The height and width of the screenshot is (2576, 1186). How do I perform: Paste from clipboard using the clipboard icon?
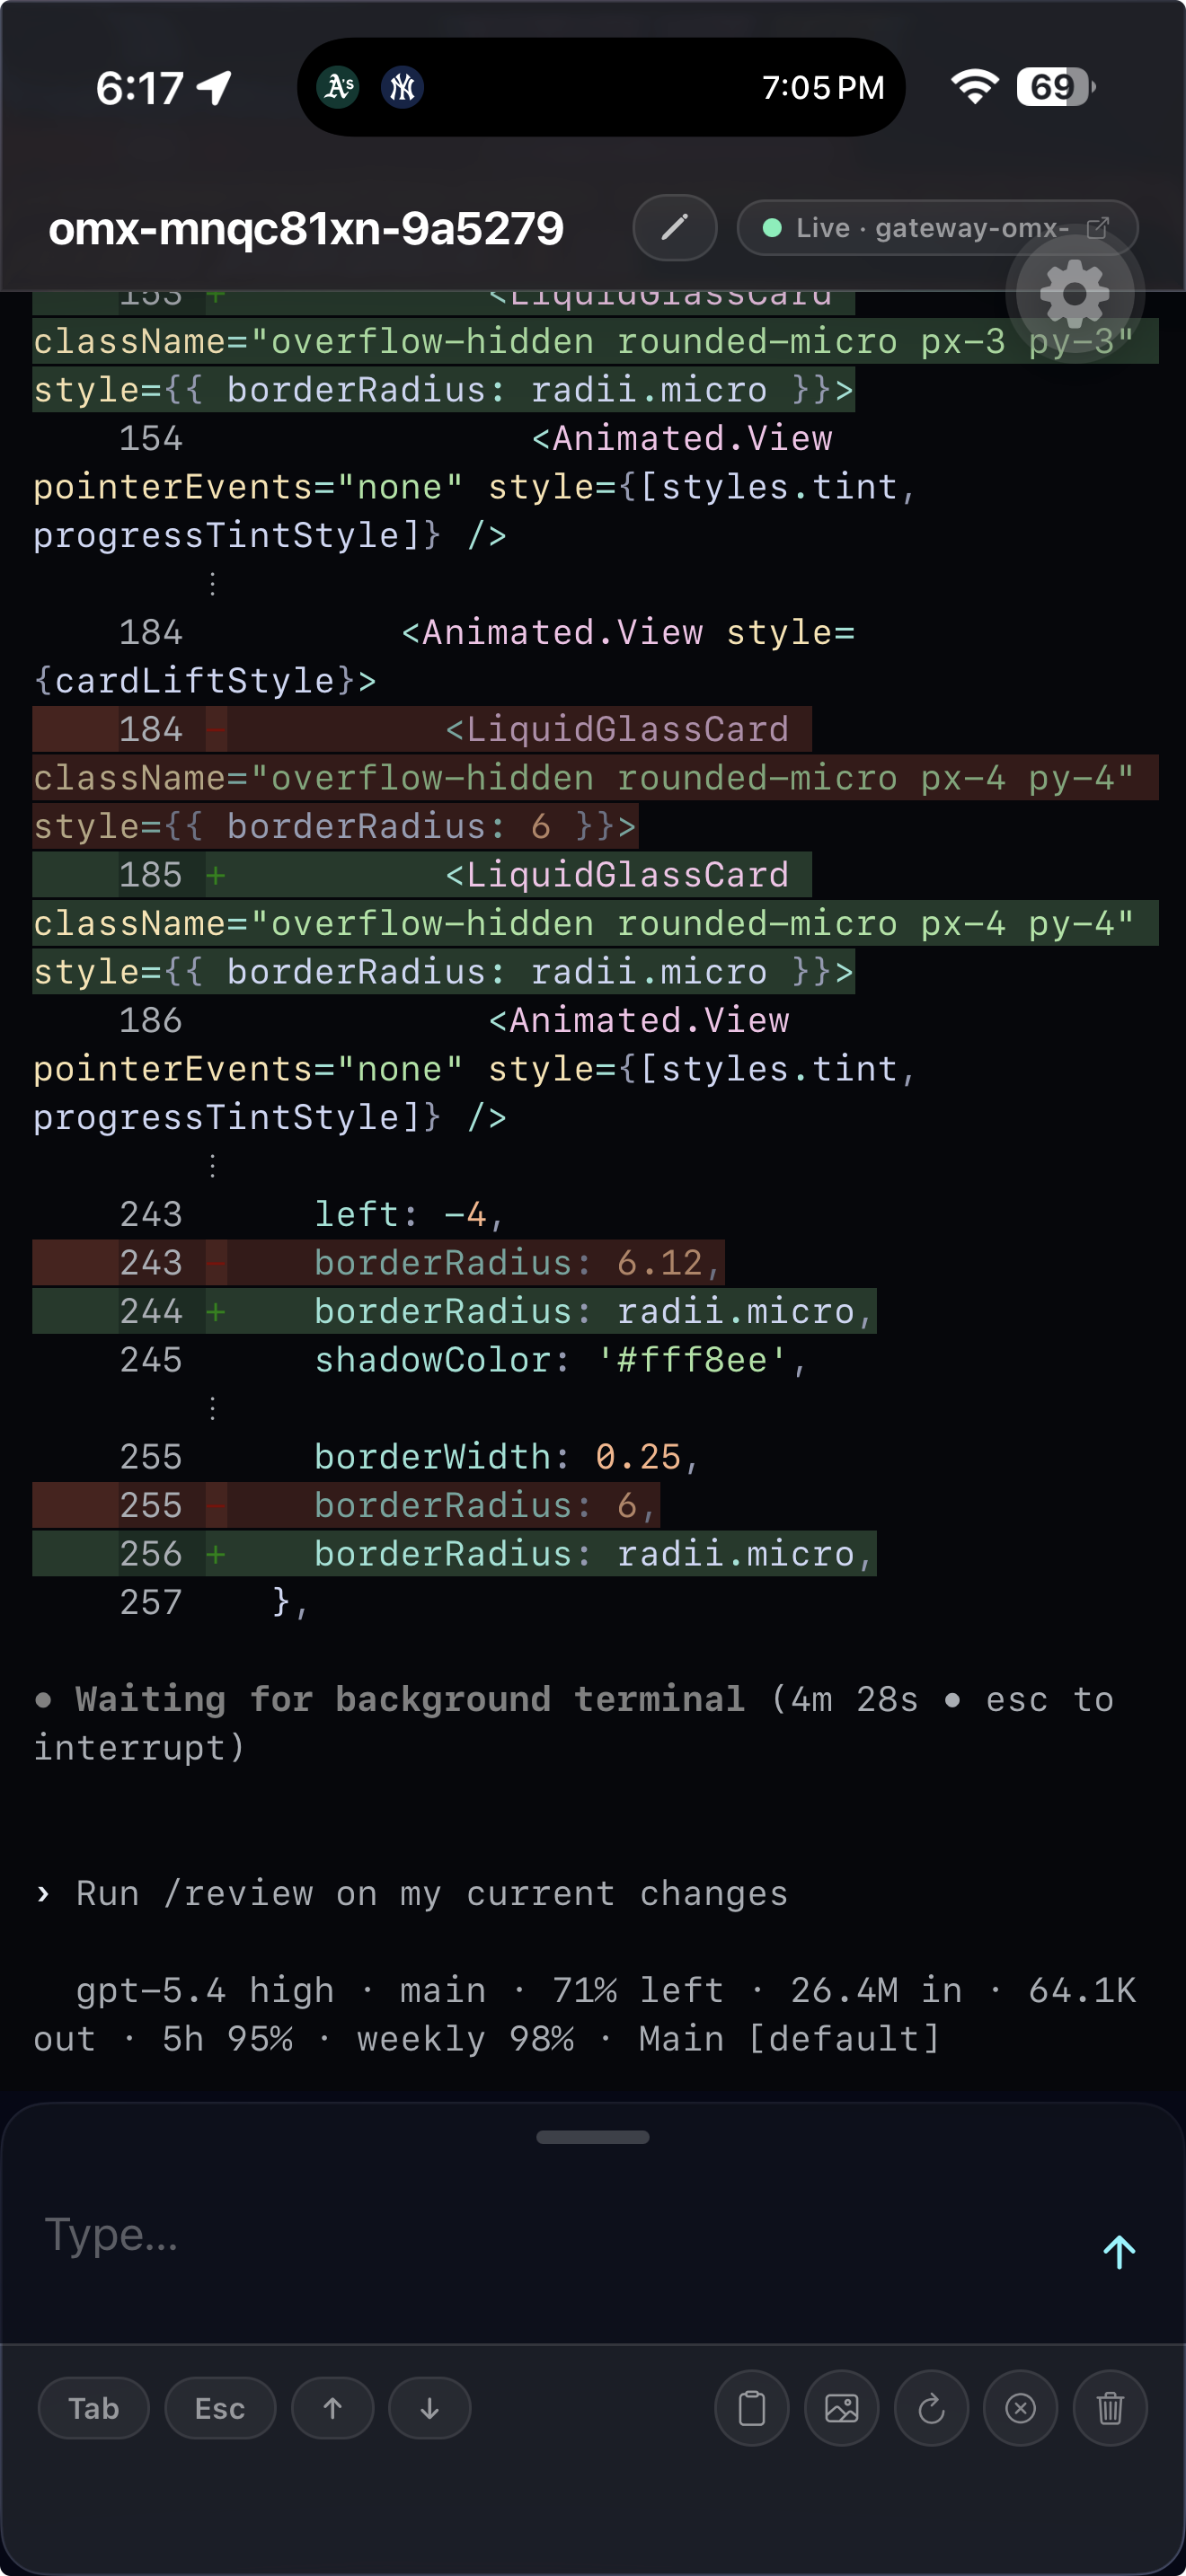coord(751,2408)
